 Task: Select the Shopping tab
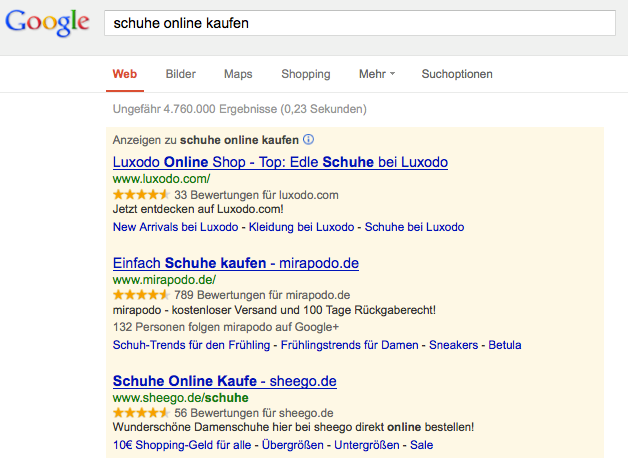pos(305,74)
